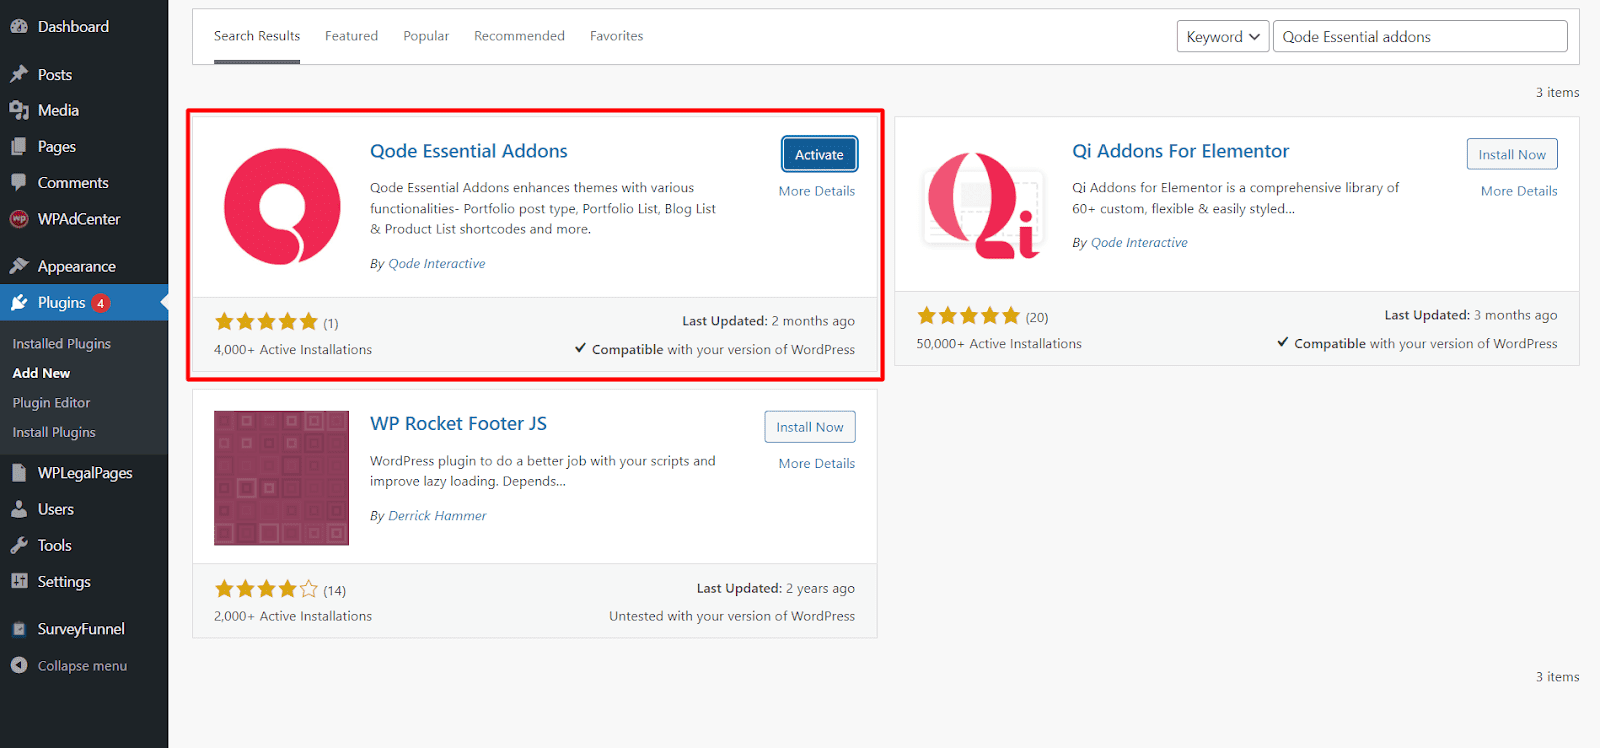Click the Dashboard gauge icon in sidebar
The image size is (1600, 748).
coord(19,27)
